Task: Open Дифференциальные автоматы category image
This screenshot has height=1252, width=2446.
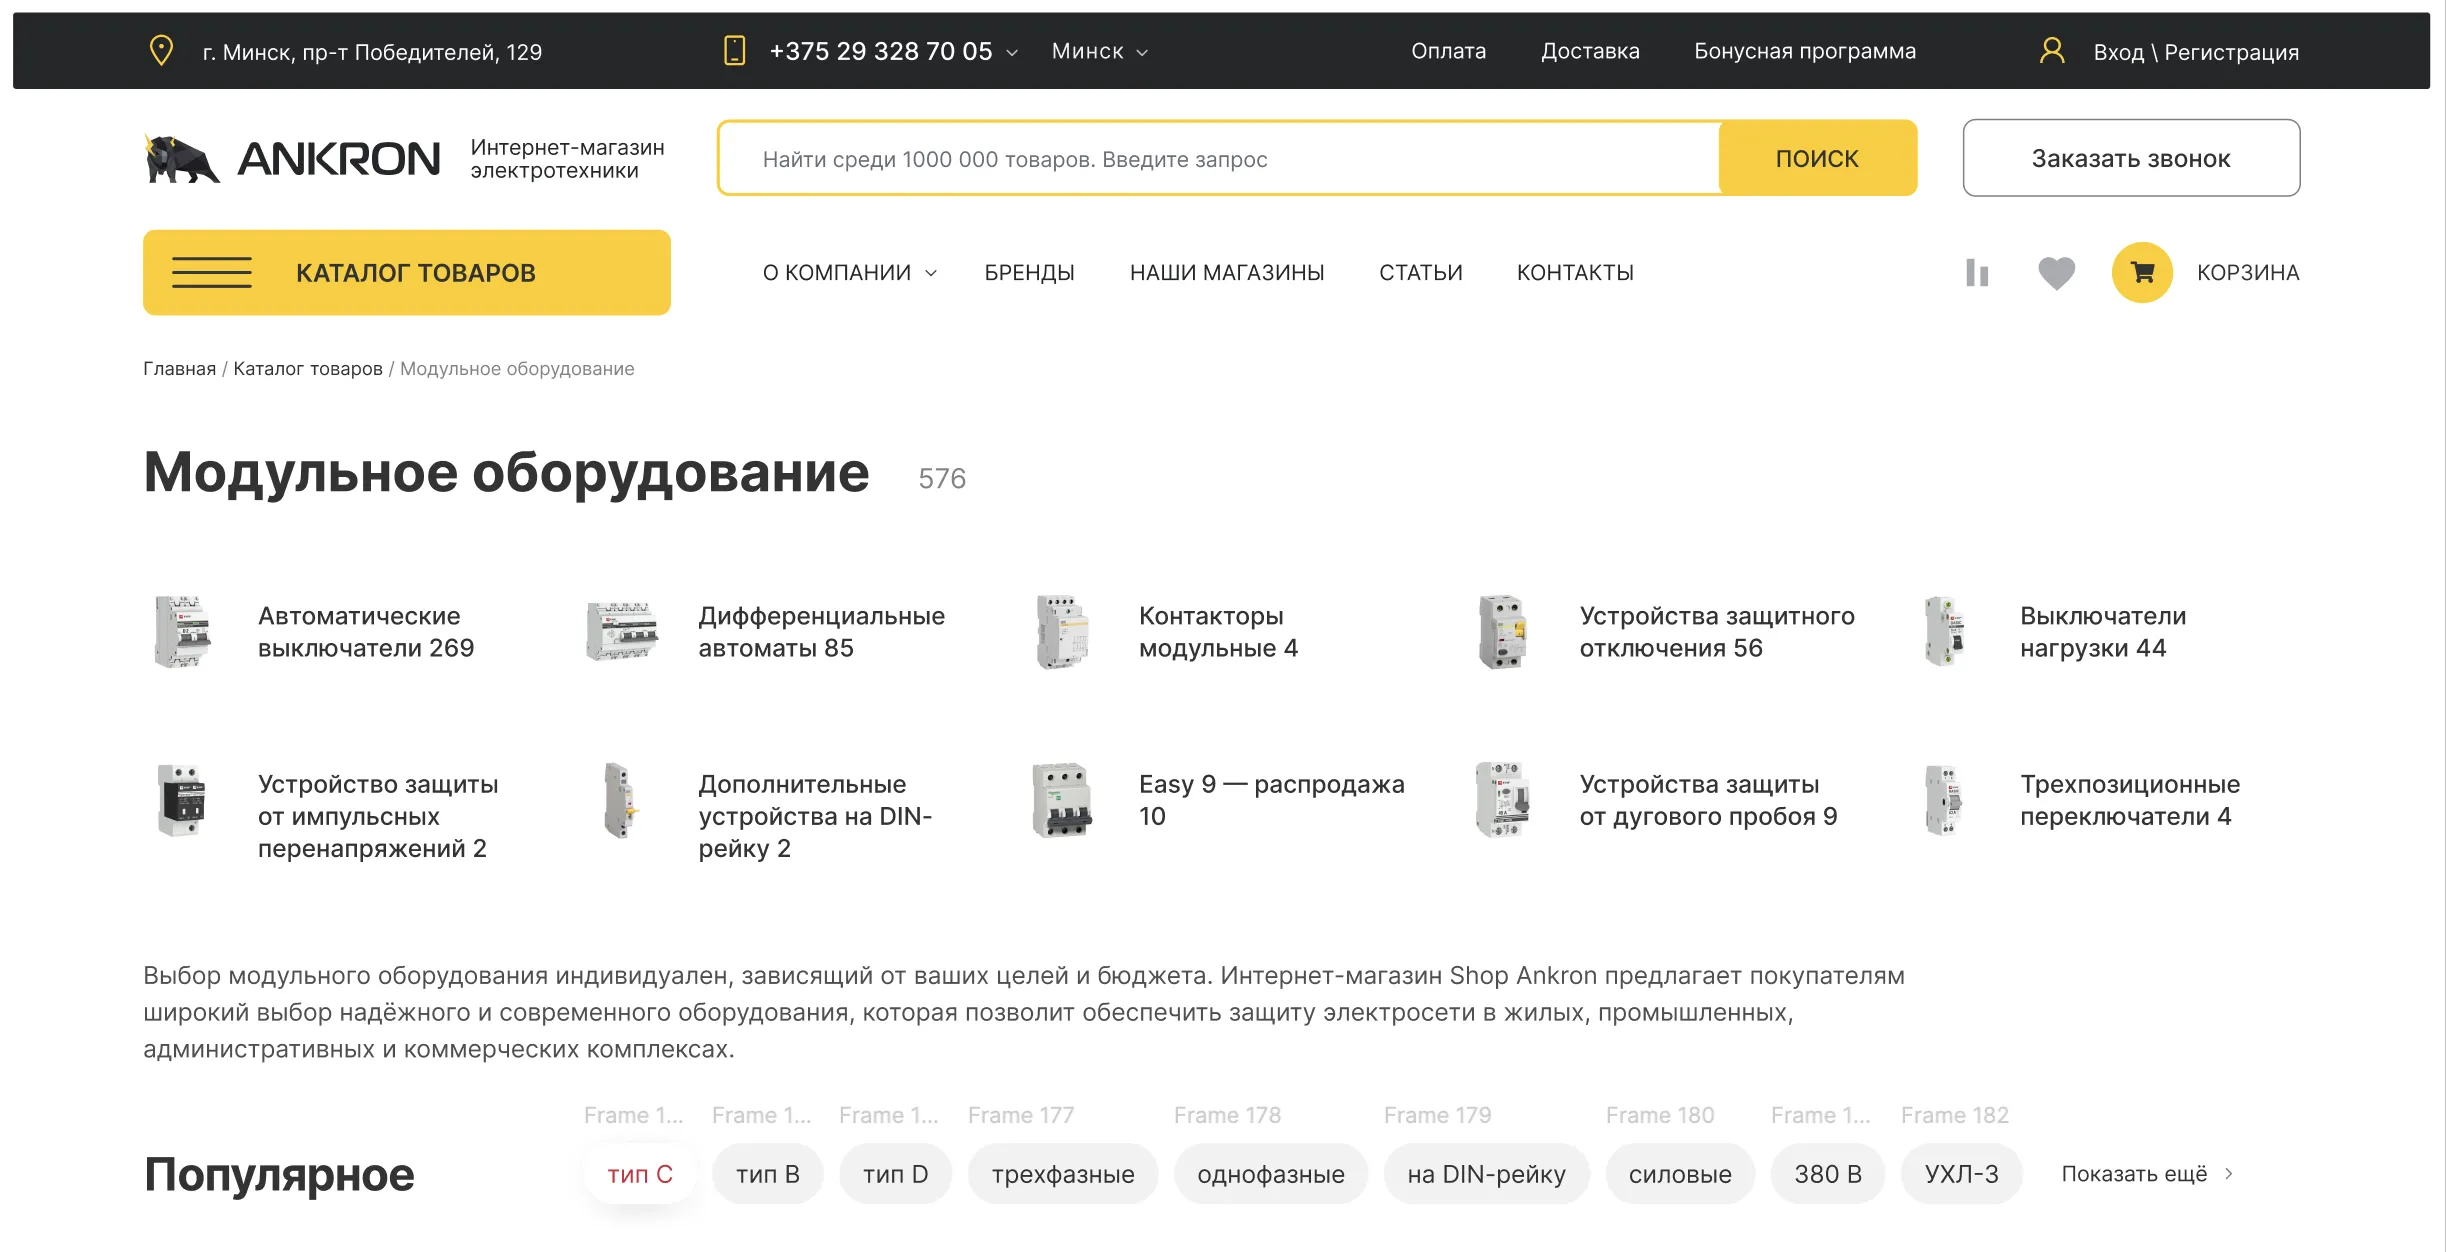Action: point(622,632)
